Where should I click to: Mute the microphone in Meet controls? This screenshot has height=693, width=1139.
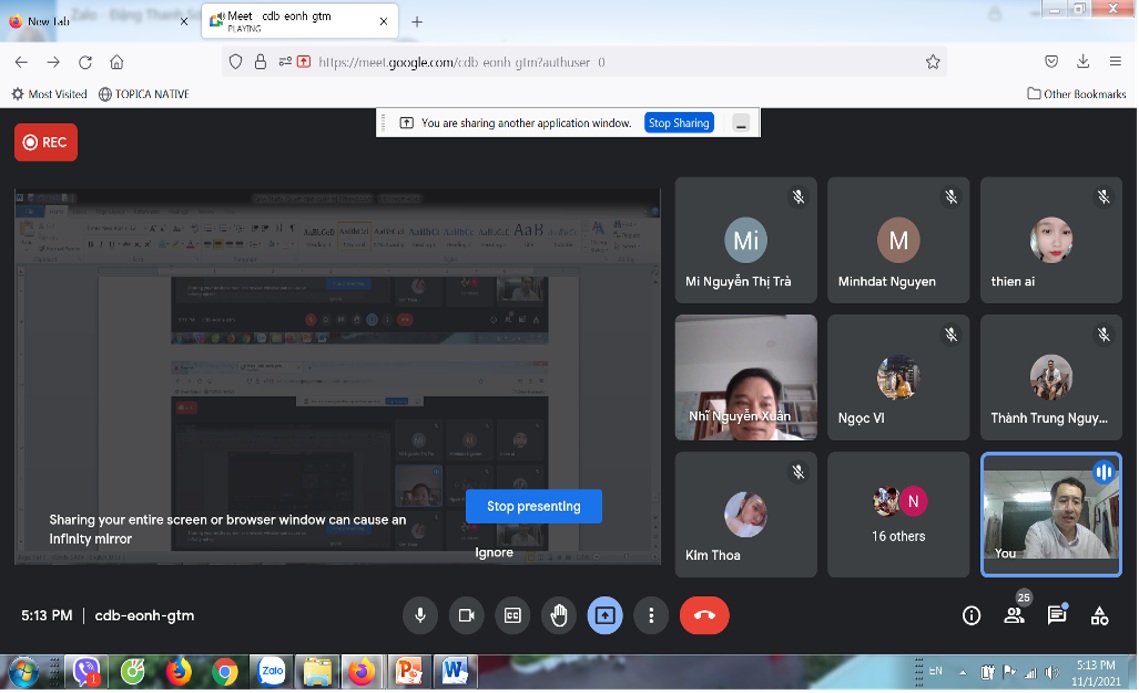coord(420,615)
